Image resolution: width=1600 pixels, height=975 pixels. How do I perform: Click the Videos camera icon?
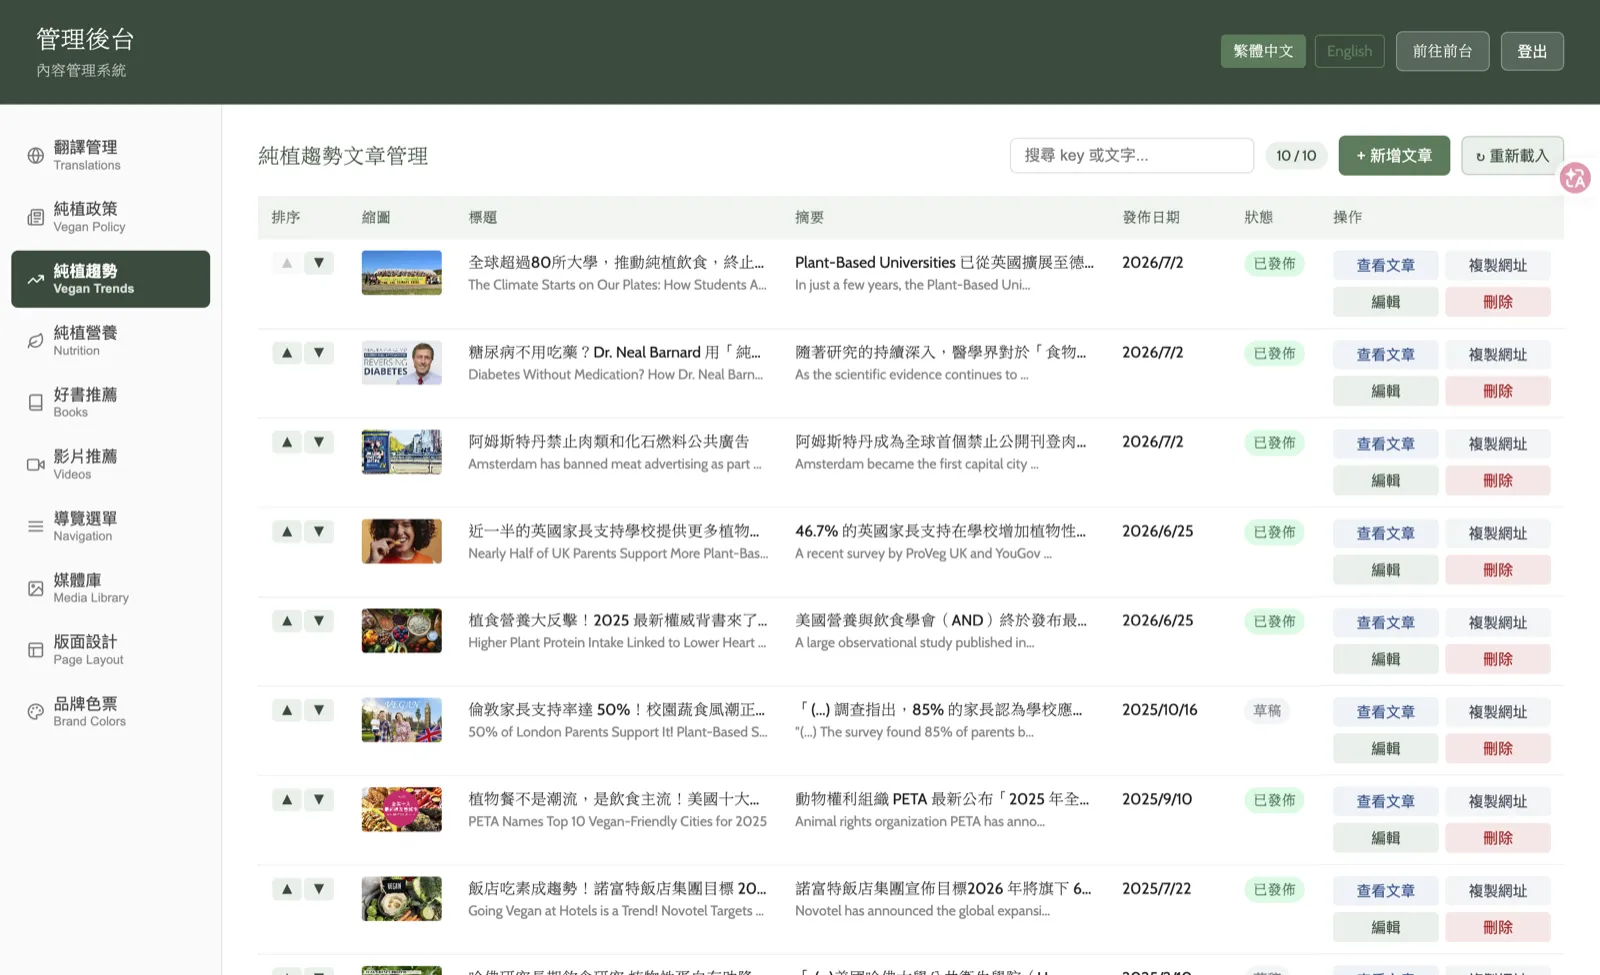(35, 464)
